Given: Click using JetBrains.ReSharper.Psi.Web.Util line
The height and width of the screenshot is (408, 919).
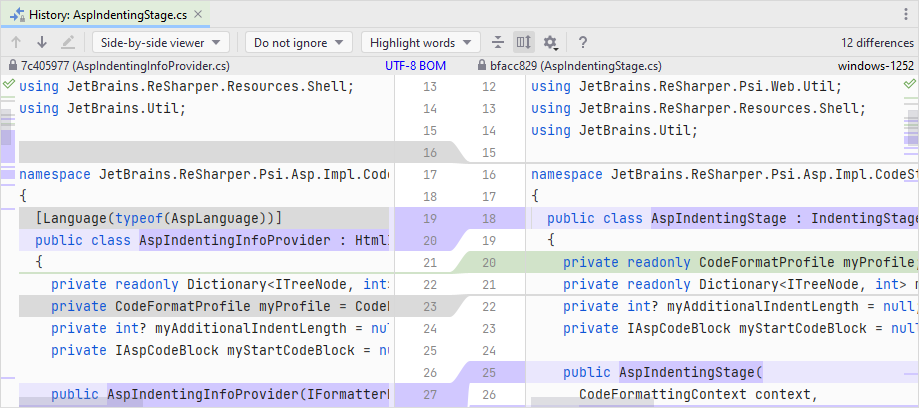Looking at the screenshot, I should [x=686, y=87].
